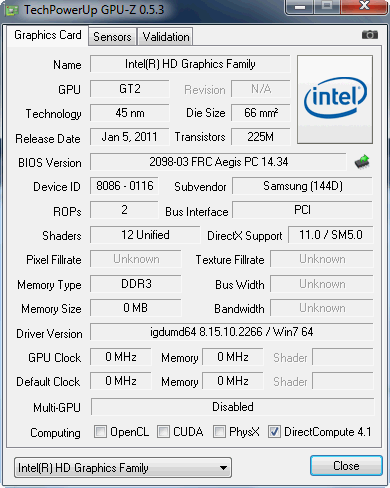Click the Bus Interface field showing PCI
The image size is (390, 488).
coord(302,210)
